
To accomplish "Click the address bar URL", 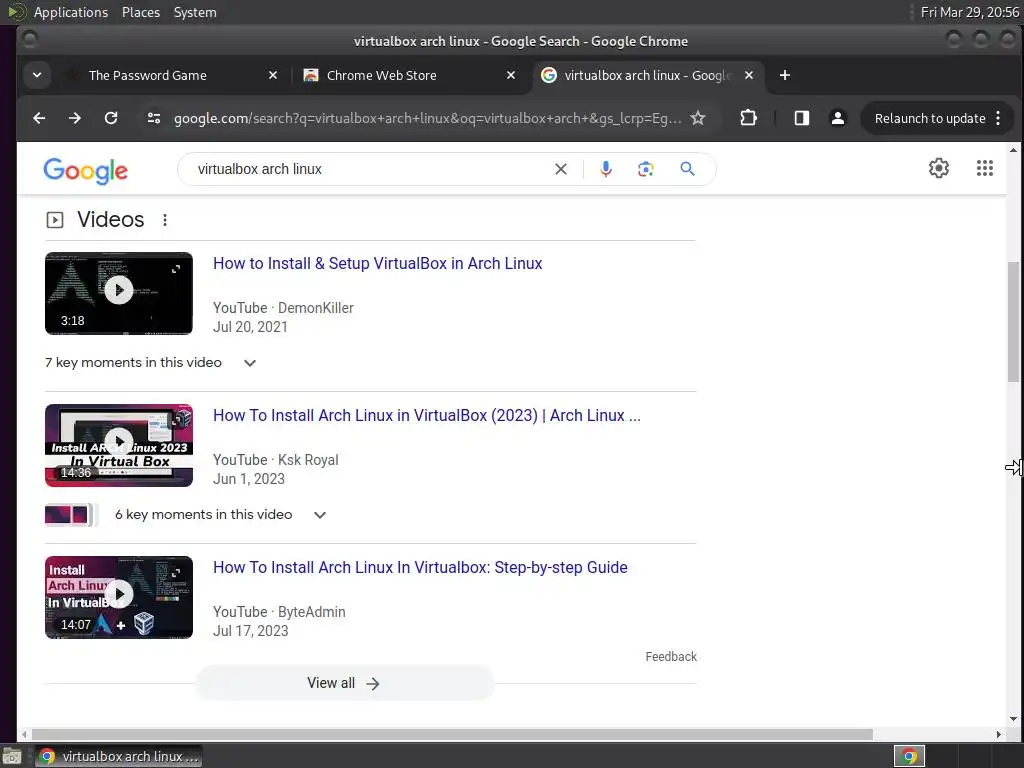I will 428,118.
